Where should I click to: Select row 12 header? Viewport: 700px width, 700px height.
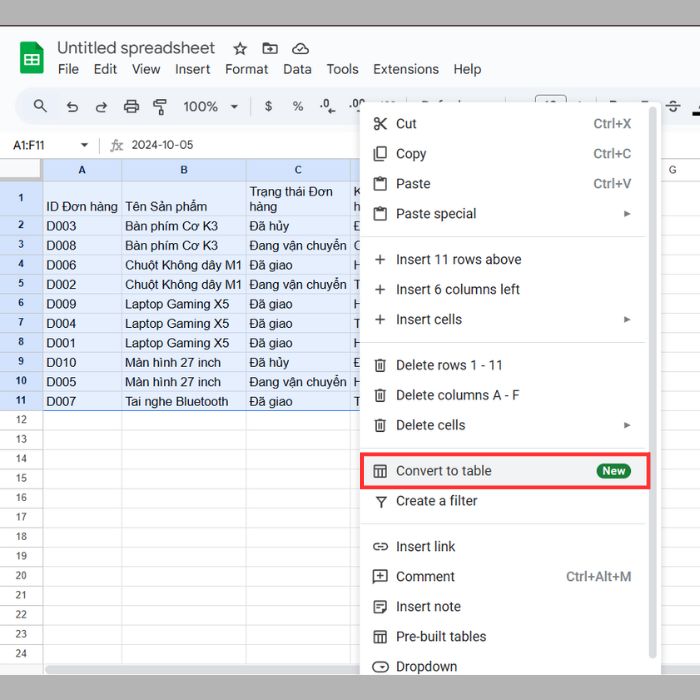coord(21,420)
